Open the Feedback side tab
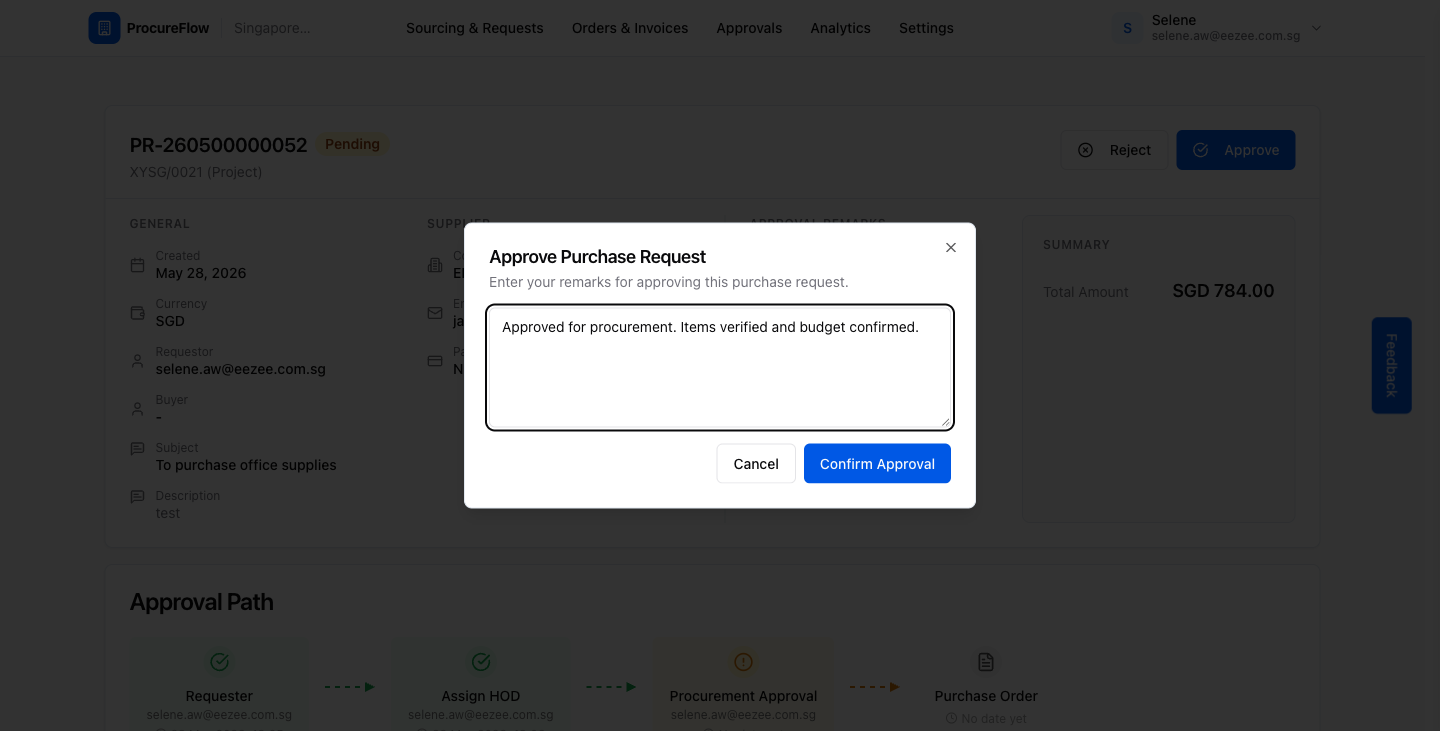 1391,365
